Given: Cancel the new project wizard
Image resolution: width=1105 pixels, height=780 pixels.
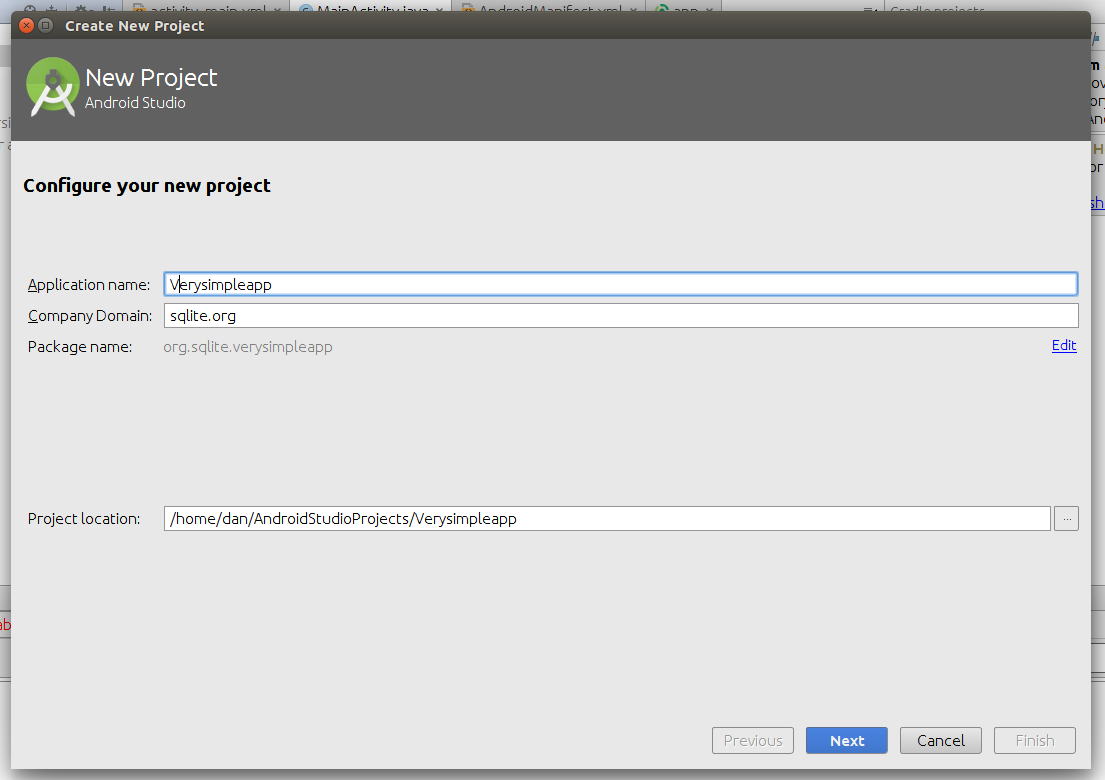Looking at the screenshot, I should click(940, 741).
